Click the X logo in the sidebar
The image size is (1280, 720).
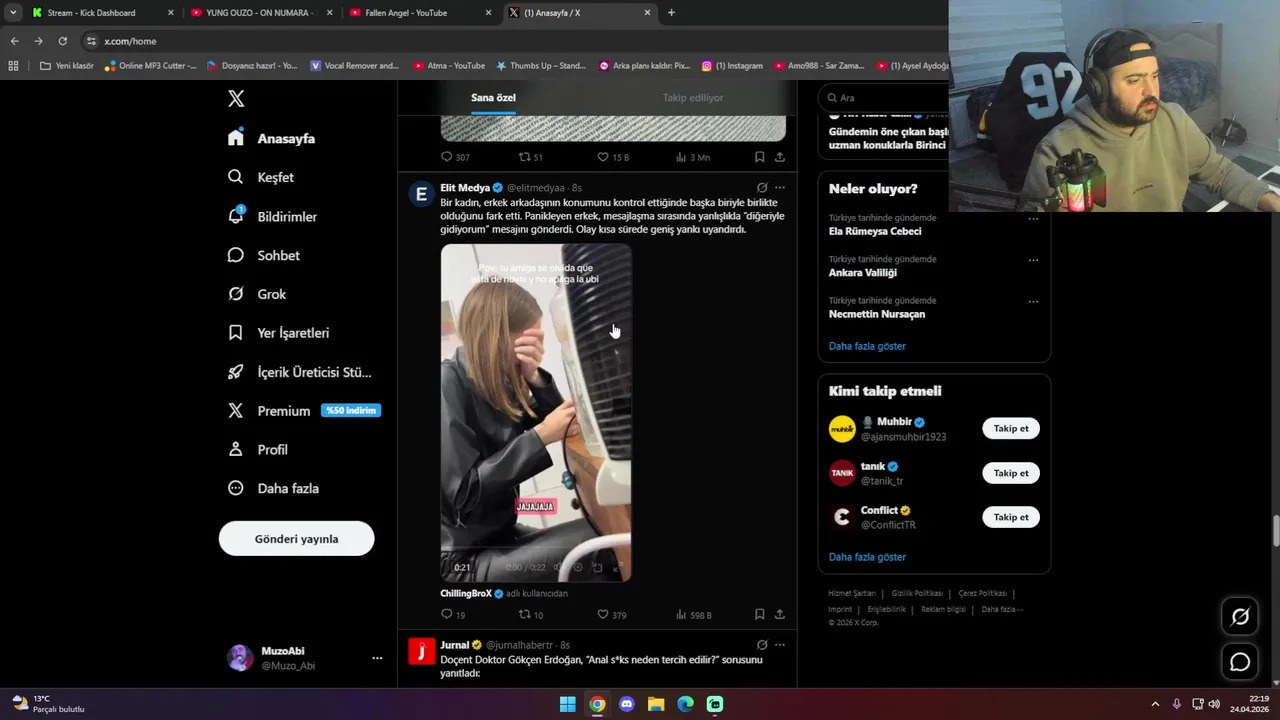pos(236,98)
